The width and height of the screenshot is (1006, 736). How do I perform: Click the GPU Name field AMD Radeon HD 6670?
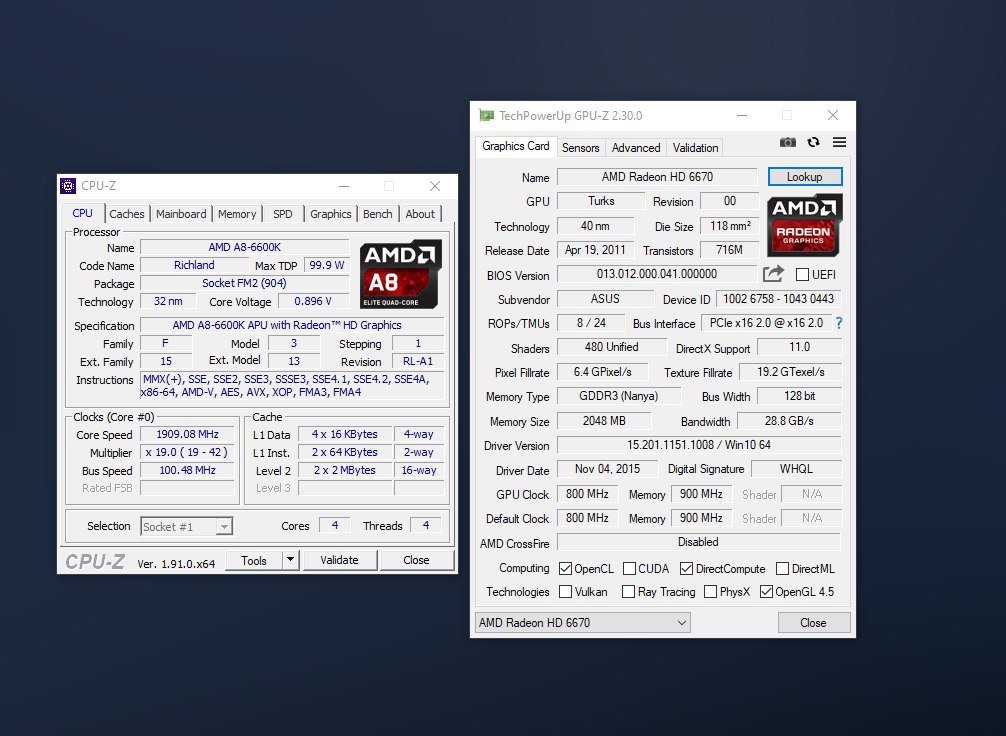658,176
